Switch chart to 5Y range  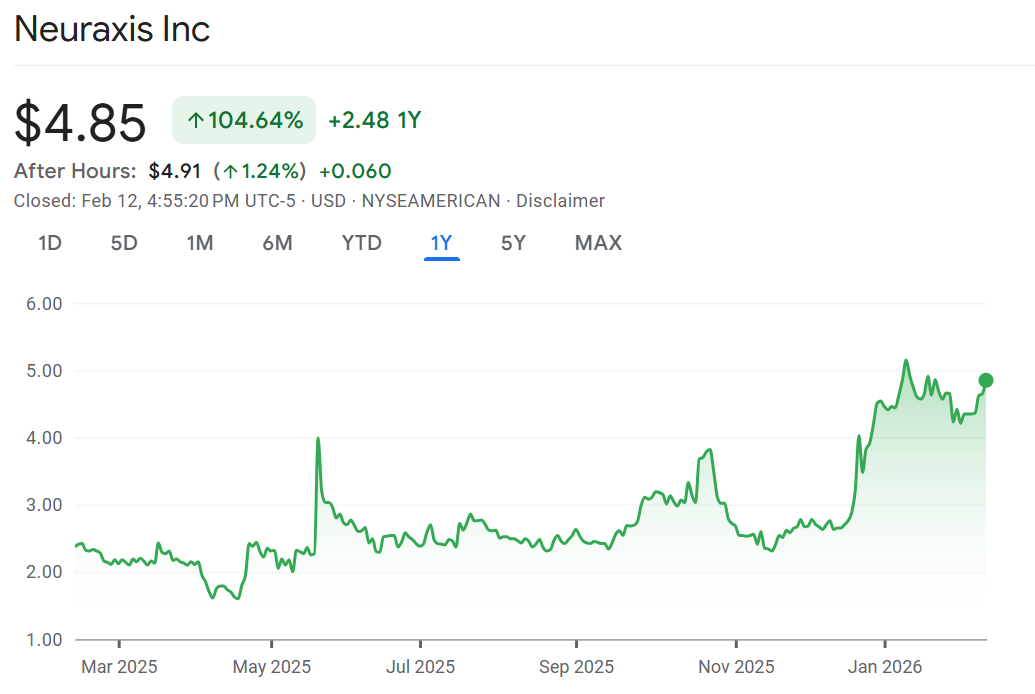513,243
